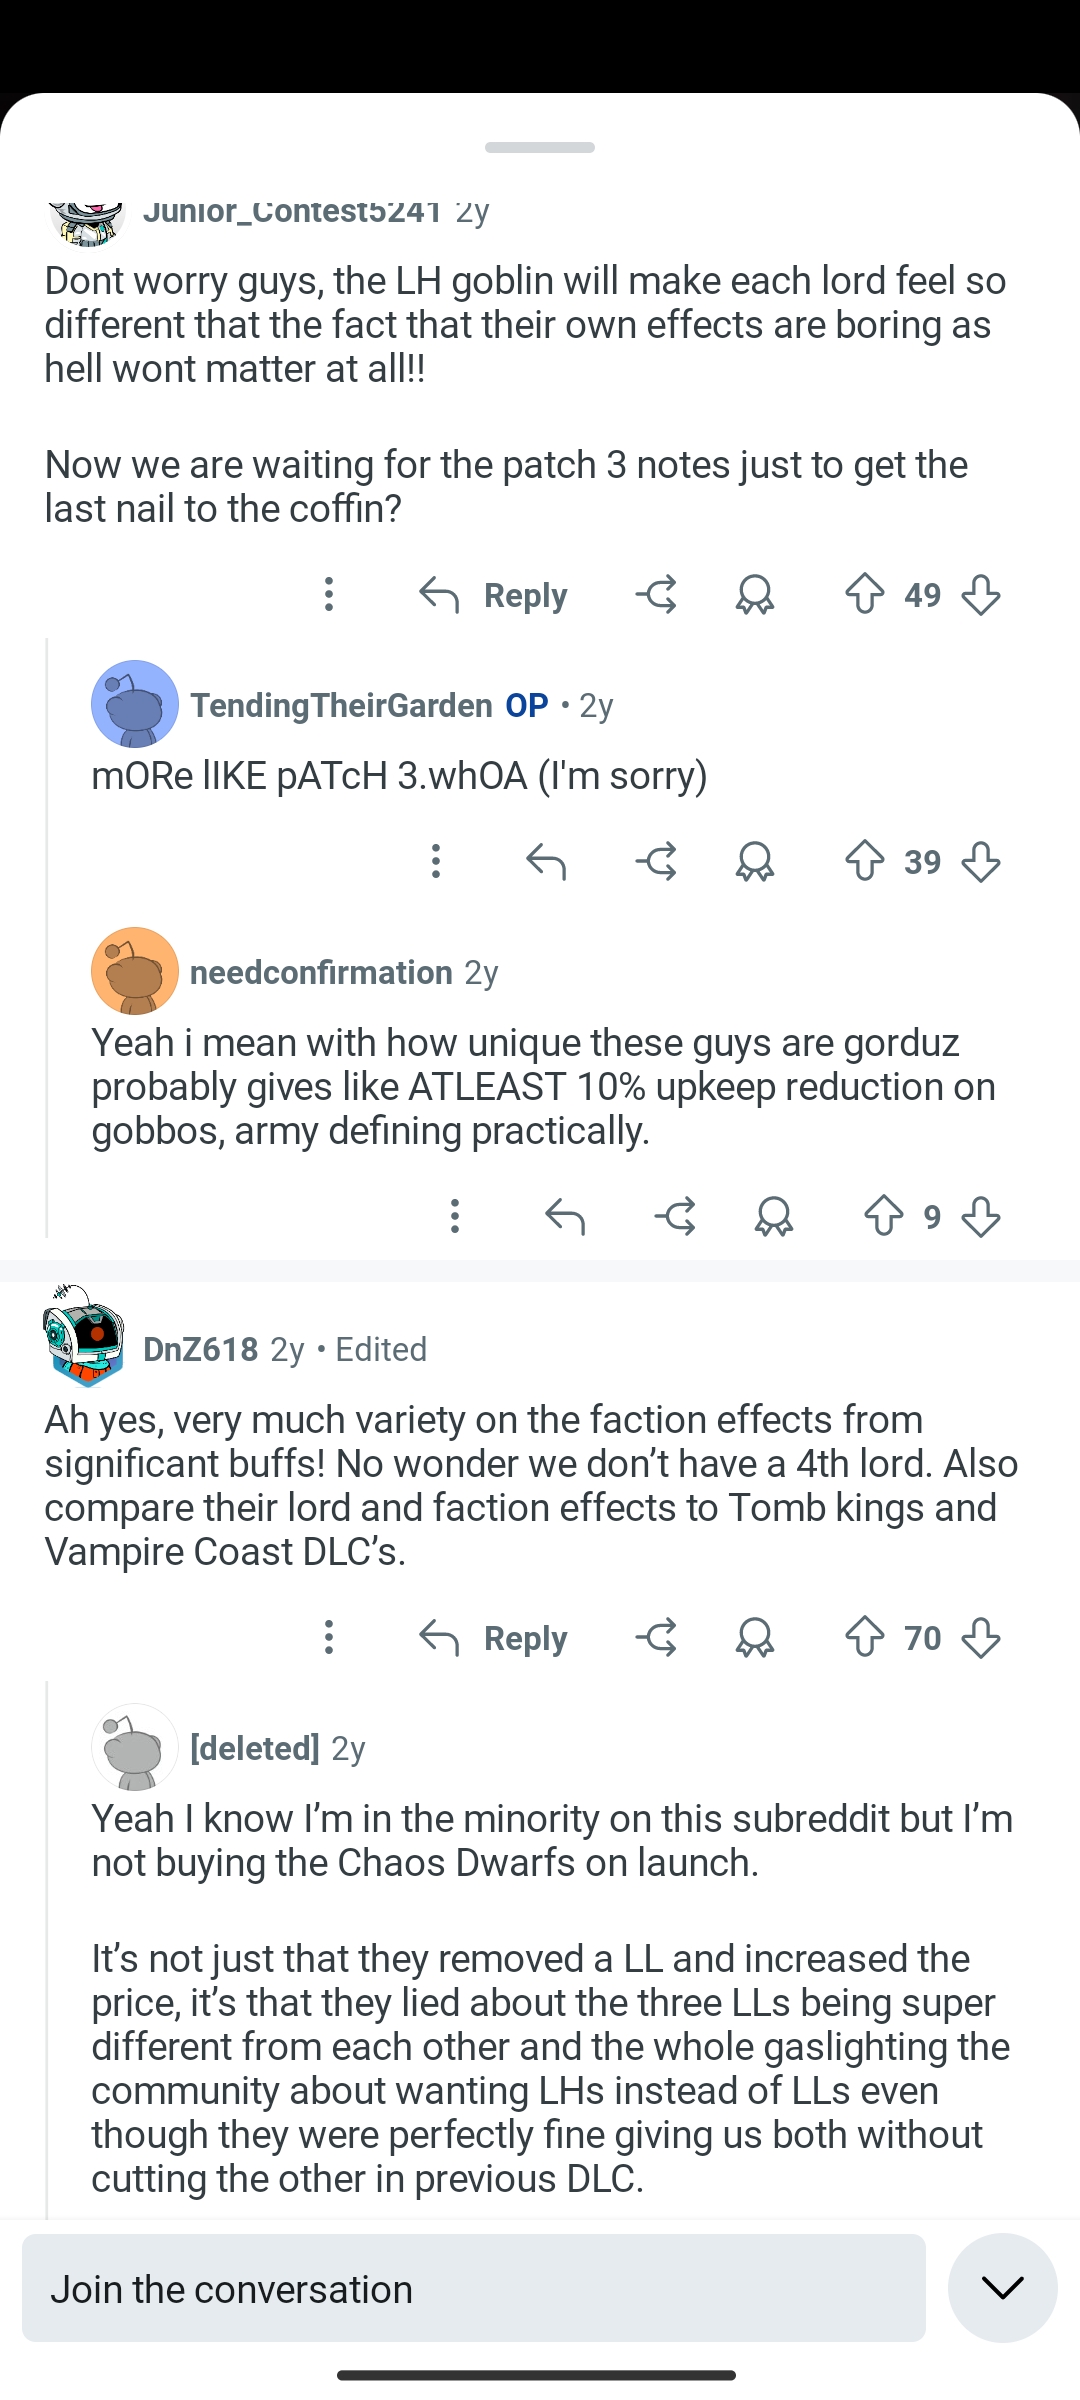Collapse comments with bottom-right chevron button
This screenshot has height=2400, width=1080.
pos(1002,2288)
